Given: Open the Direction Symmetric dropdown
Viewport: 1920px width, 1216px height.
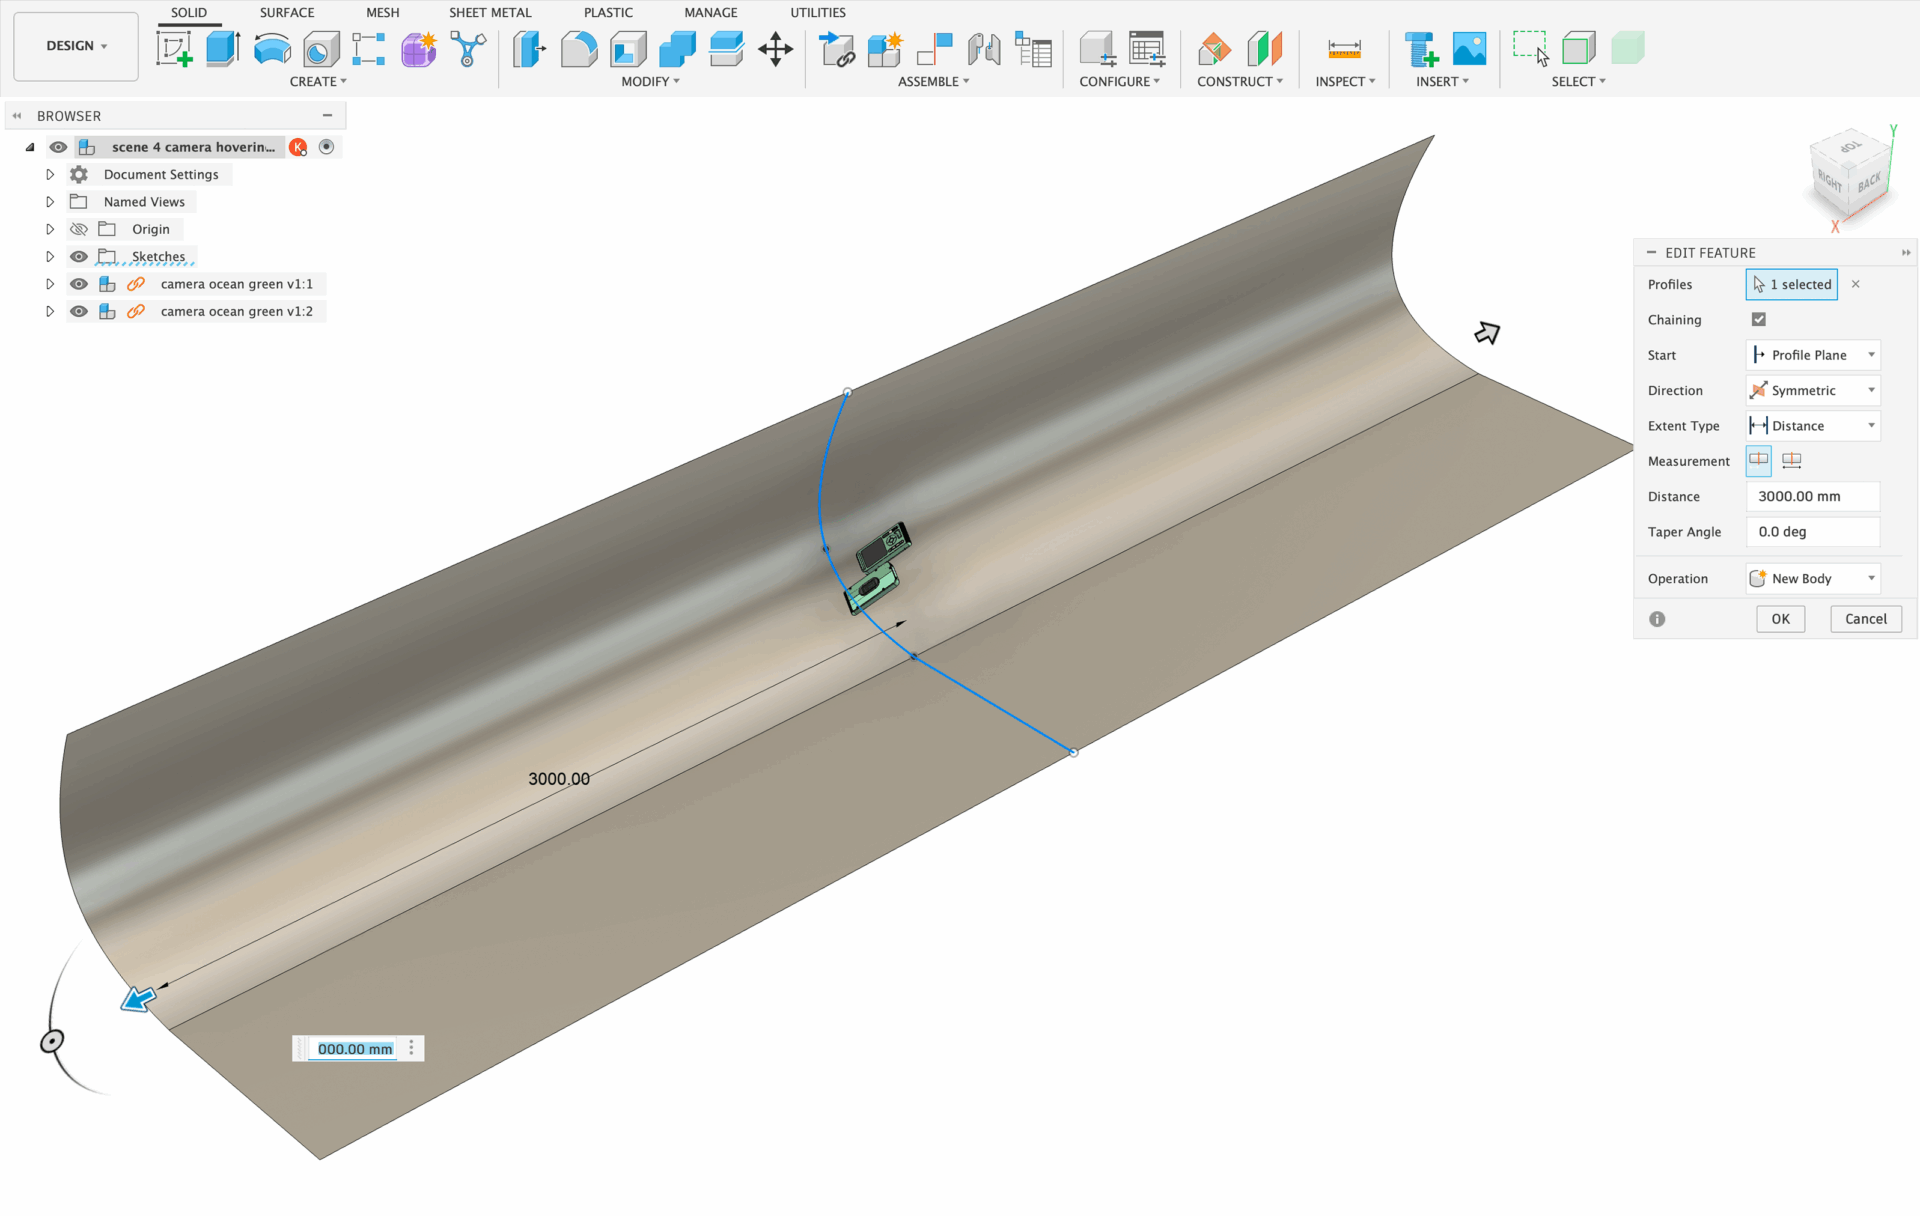Looking at the screenshot, I should (1812, 390).
